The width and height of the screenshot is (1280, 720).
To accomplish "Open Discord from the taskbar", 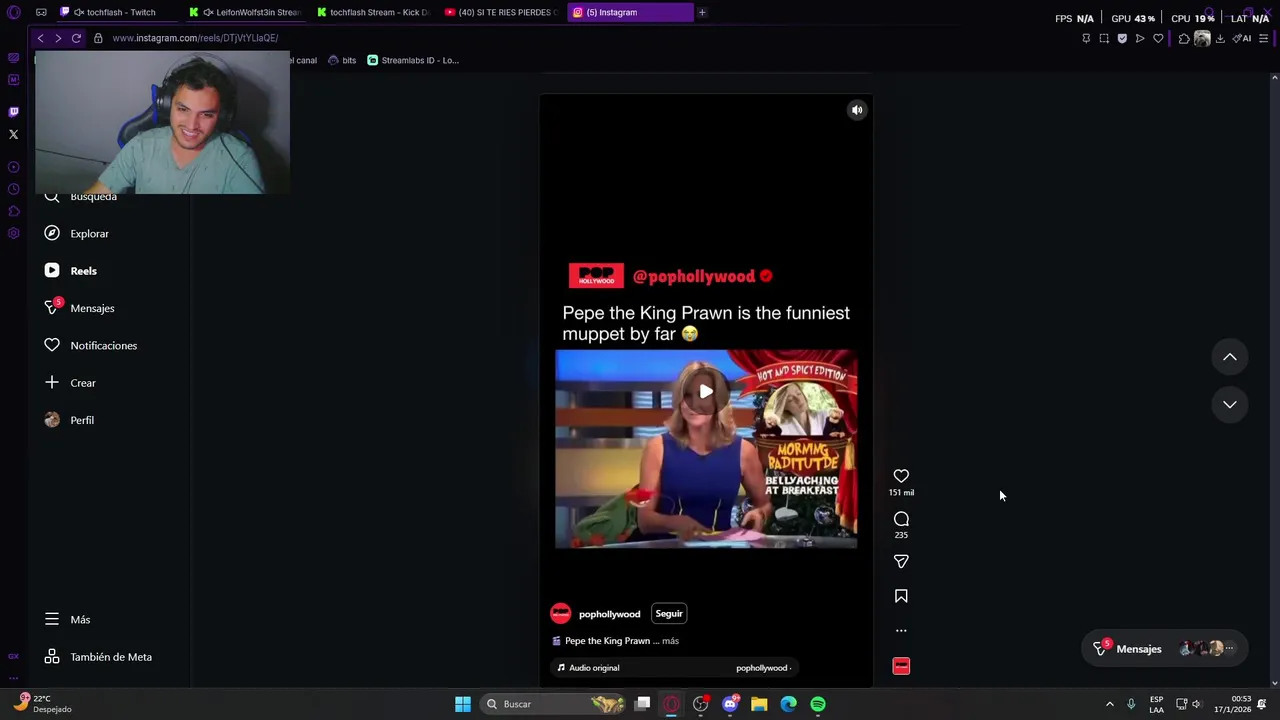I will pos(730,704).
